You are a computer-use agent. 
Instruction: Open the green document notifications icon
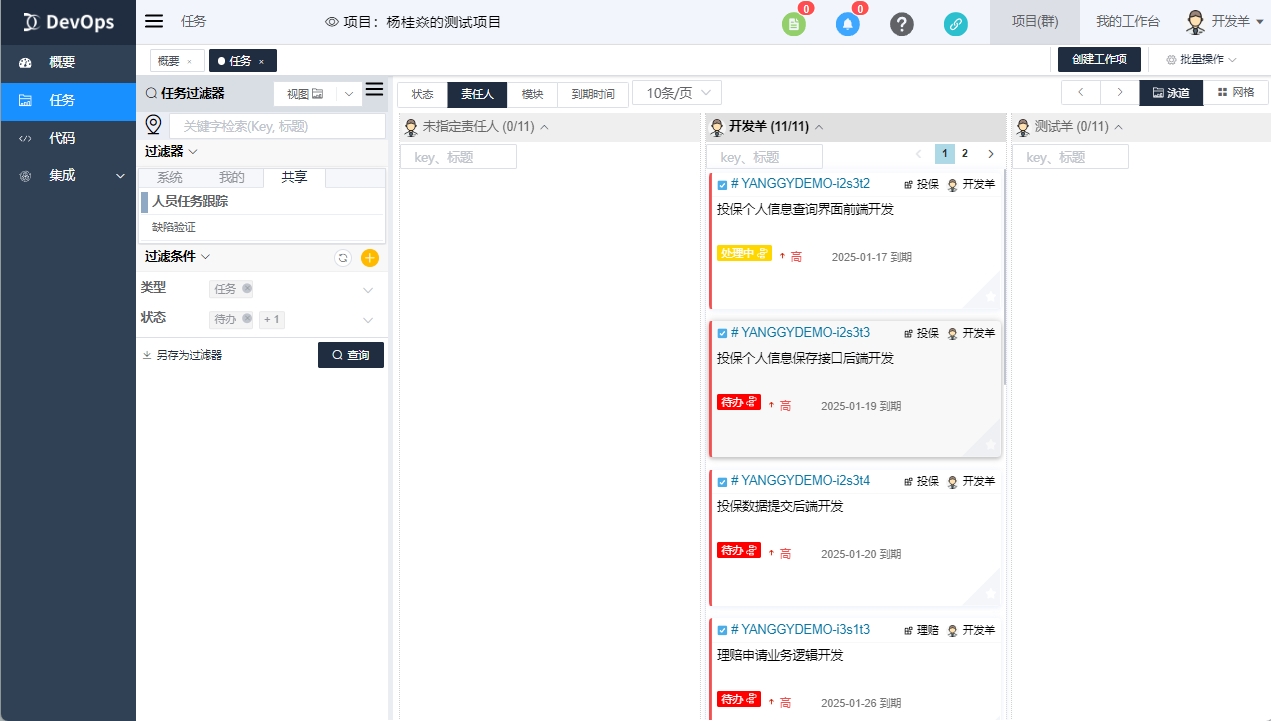pos(793,24)
